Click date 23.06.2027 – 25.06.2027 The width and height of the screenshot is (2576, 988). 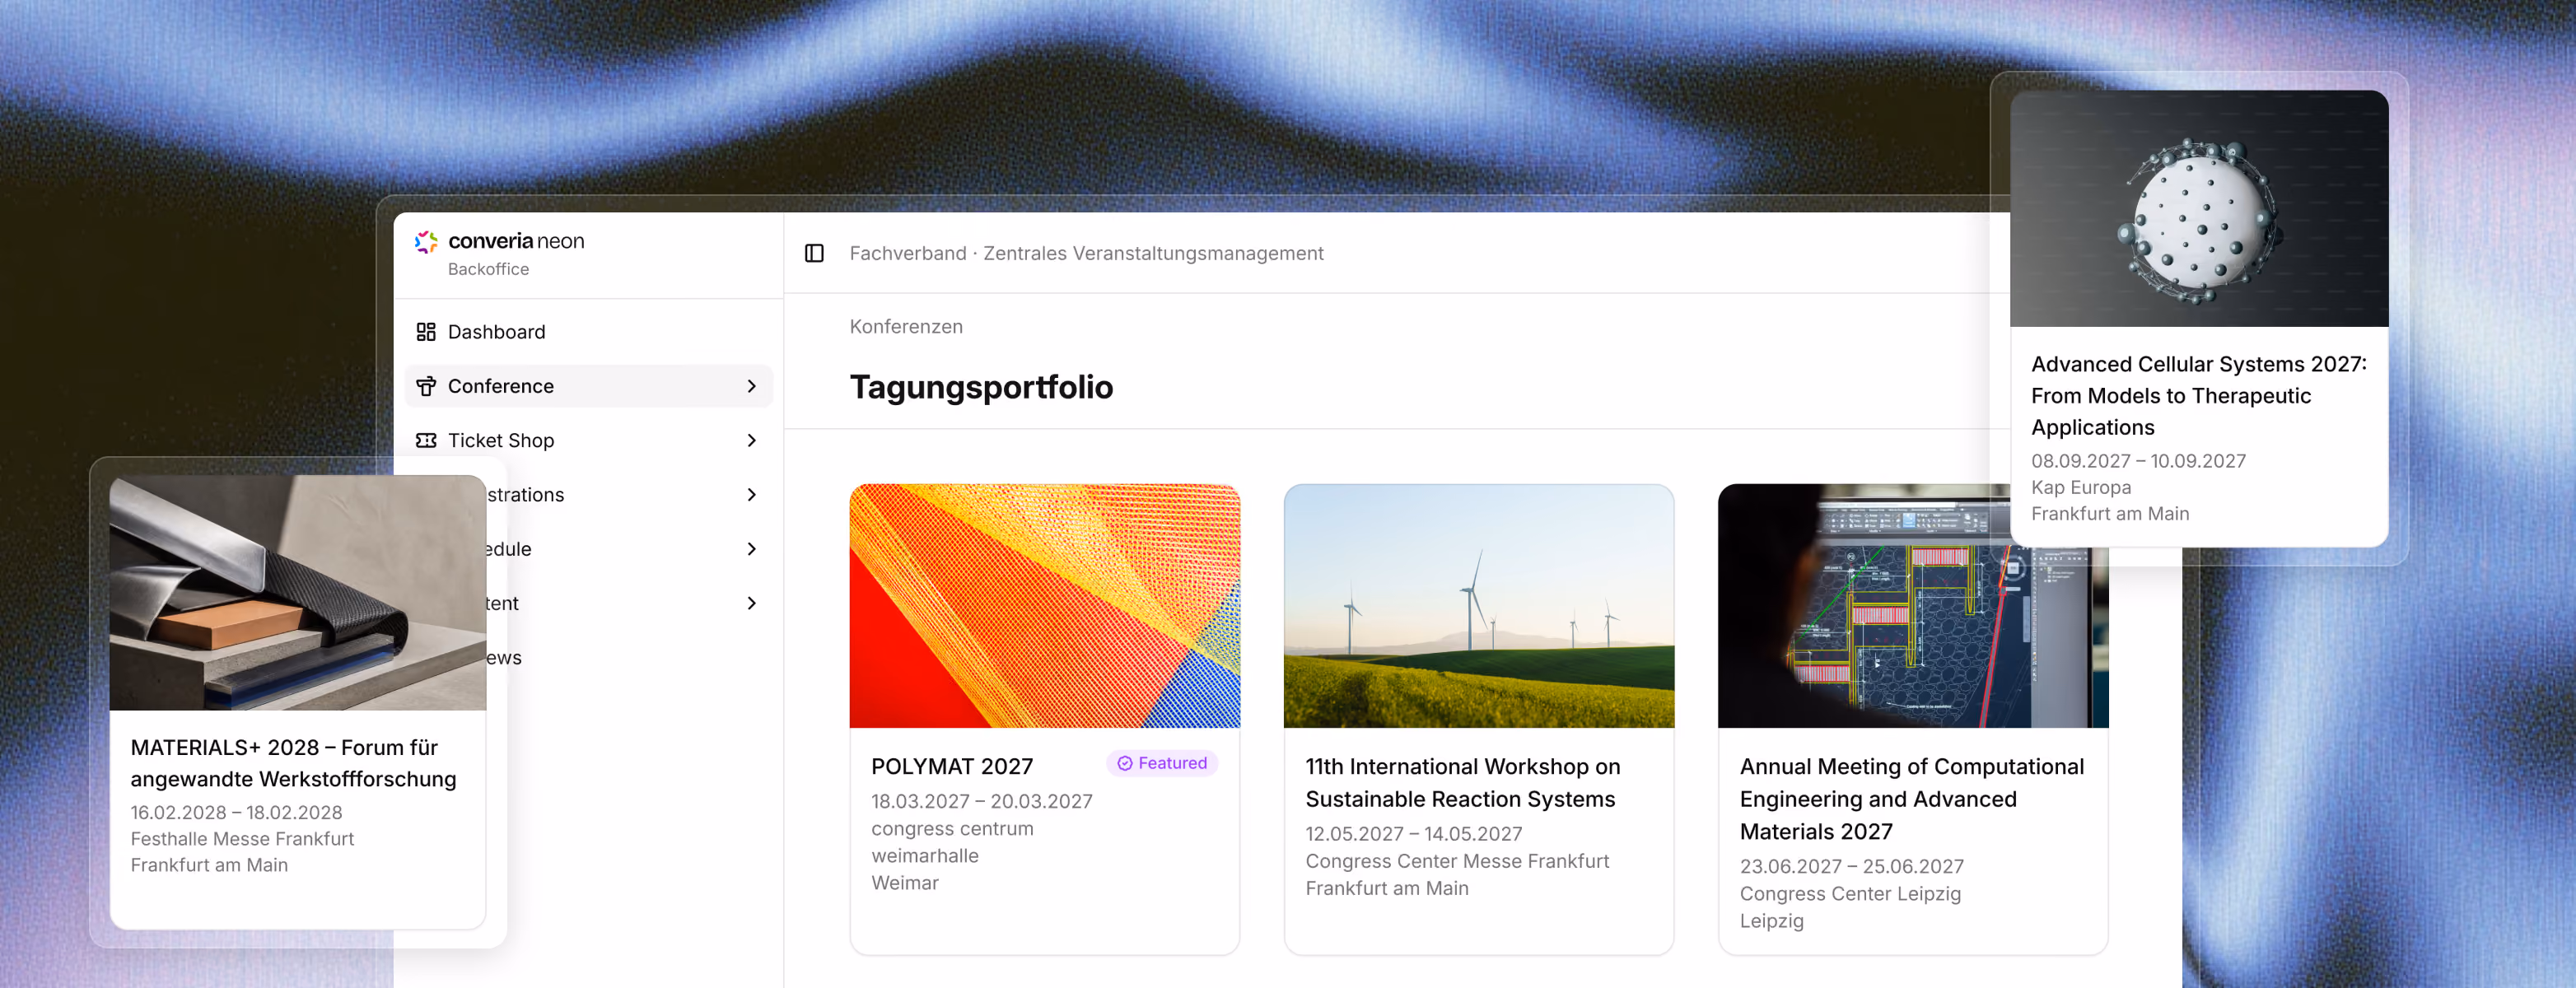[x=1851, y=866]
